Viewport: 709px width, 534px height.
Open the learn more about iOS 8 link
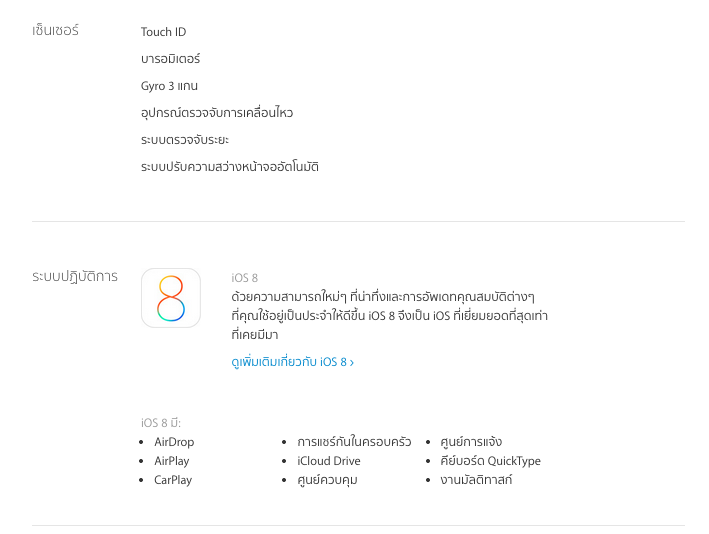(292, 362)
